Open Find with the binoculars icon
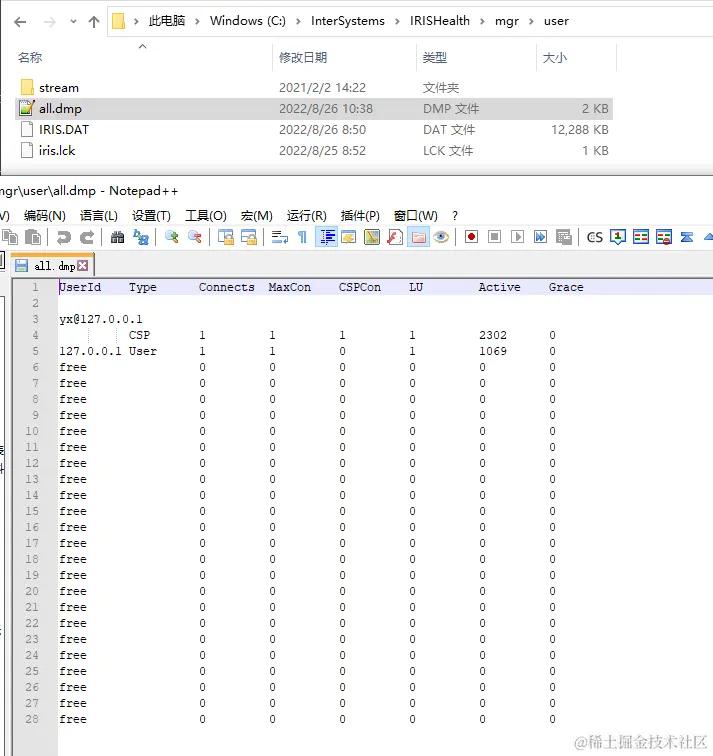This screenshot has height=756, width=713. [x=117, y=237]
